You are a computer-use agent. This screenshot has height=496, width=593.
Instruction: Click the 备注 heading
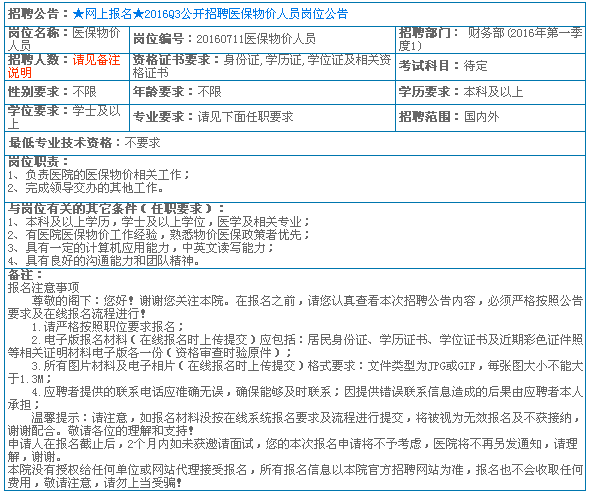[x=25, y=275]
